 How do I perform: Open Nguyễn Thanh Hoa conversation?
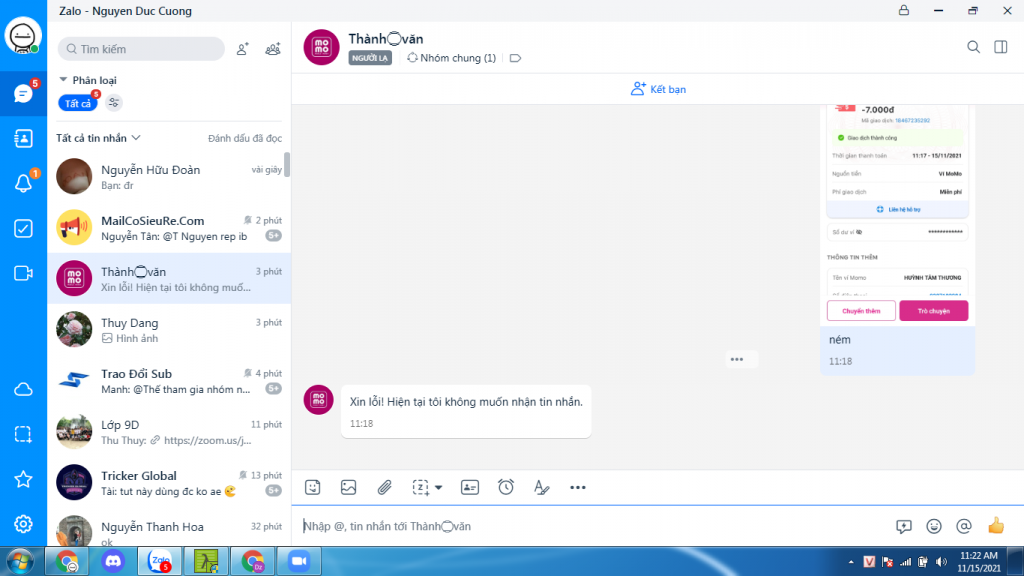pyautogui.click(x=169, y=528)
